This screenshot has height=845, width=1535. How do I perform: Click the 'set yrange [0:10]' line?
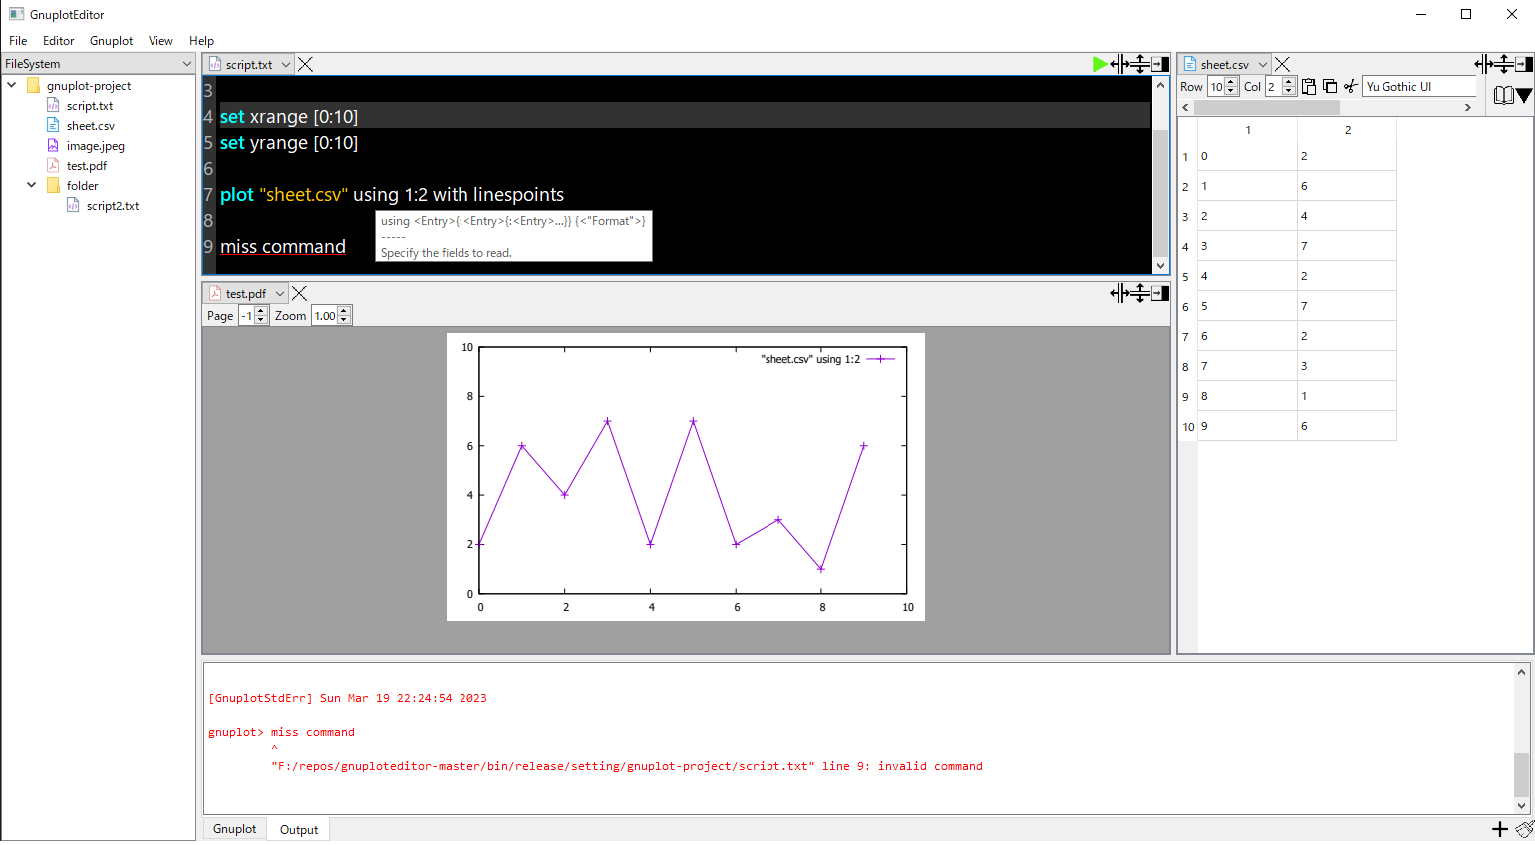click(x=289, y=142)
